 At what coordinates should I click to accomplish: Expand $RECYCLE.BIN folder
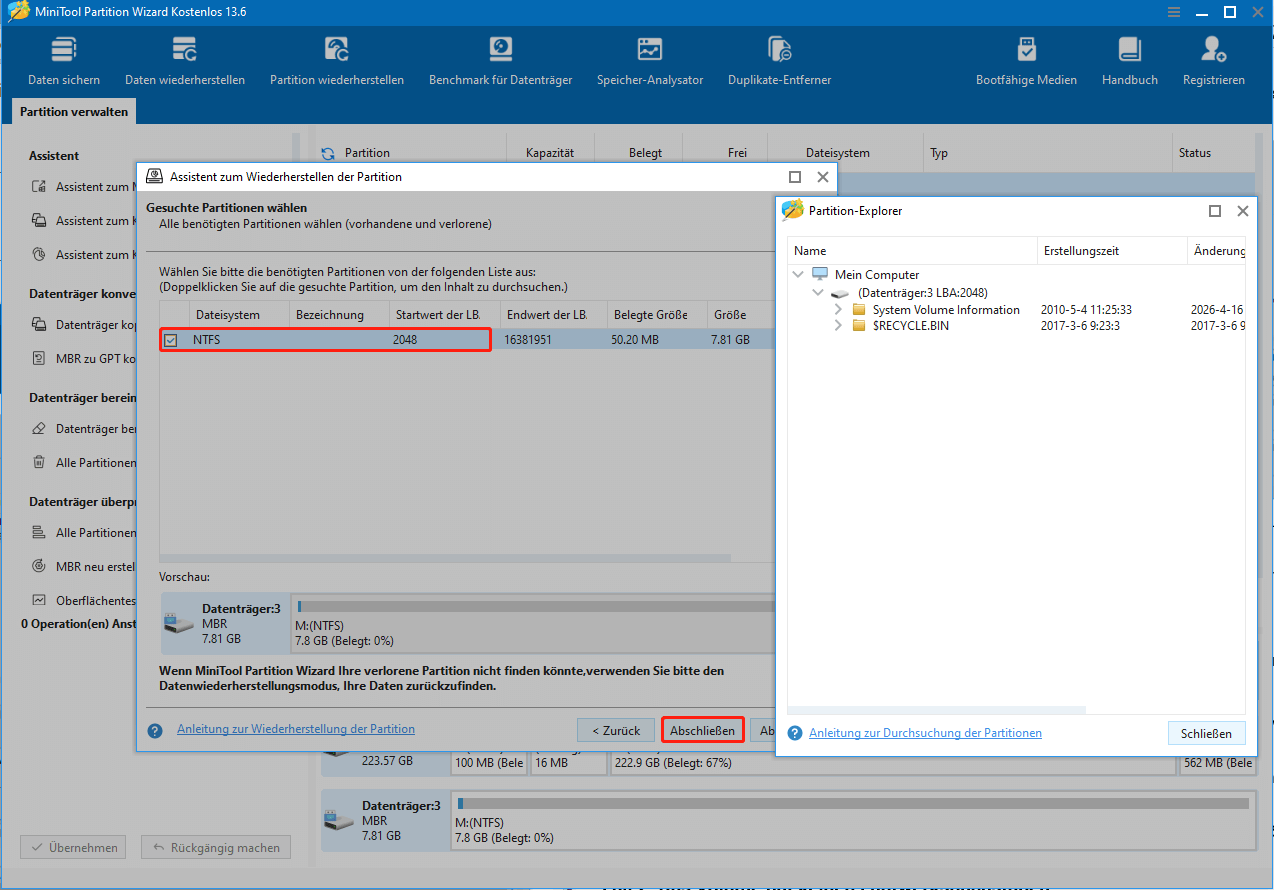tap(838, 326)
